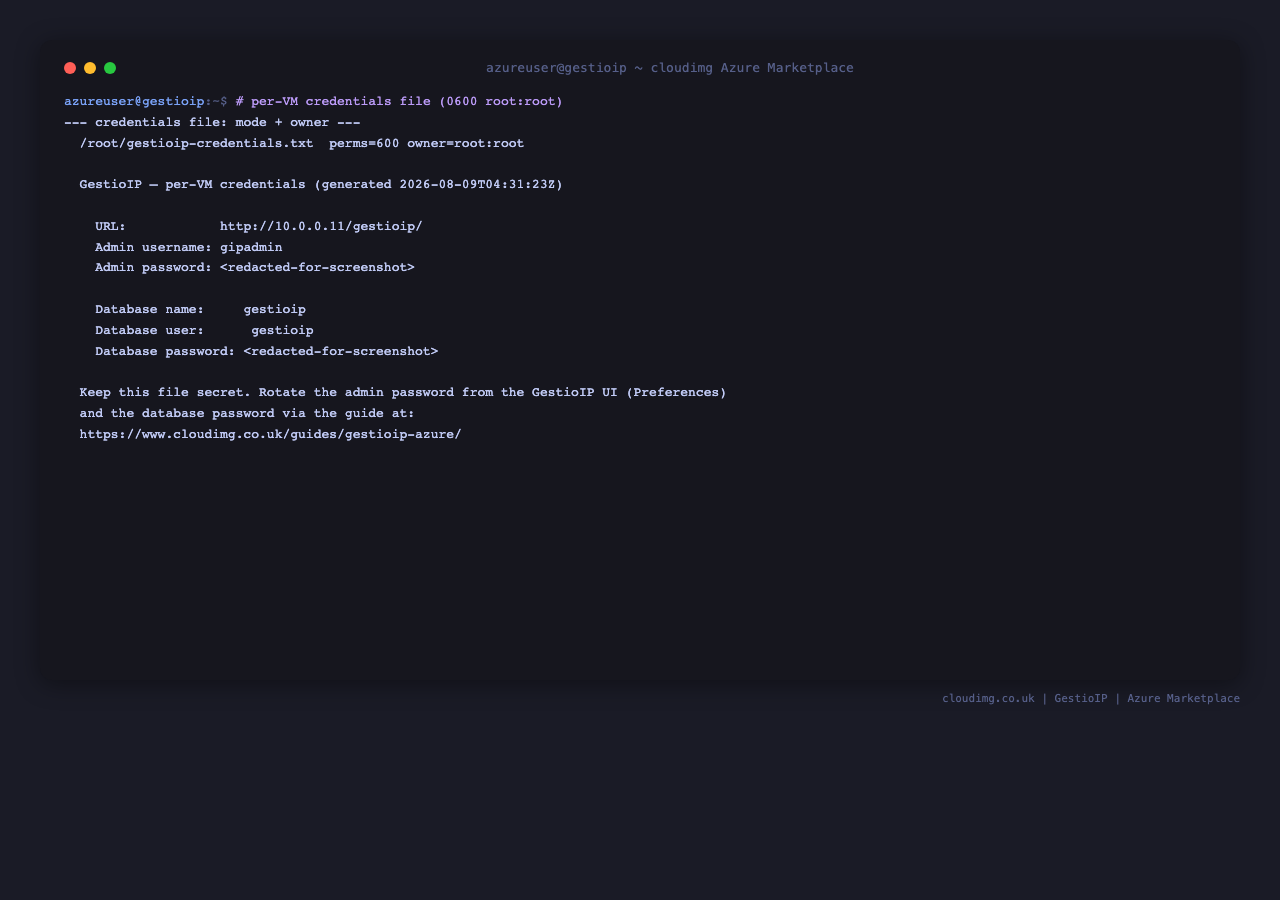Image resolution: width=1280 pixels, height=900 pixels.
Task: Open the http://10.0.0.11/gestioip/ URL
Action: click(x=321, y=227)
